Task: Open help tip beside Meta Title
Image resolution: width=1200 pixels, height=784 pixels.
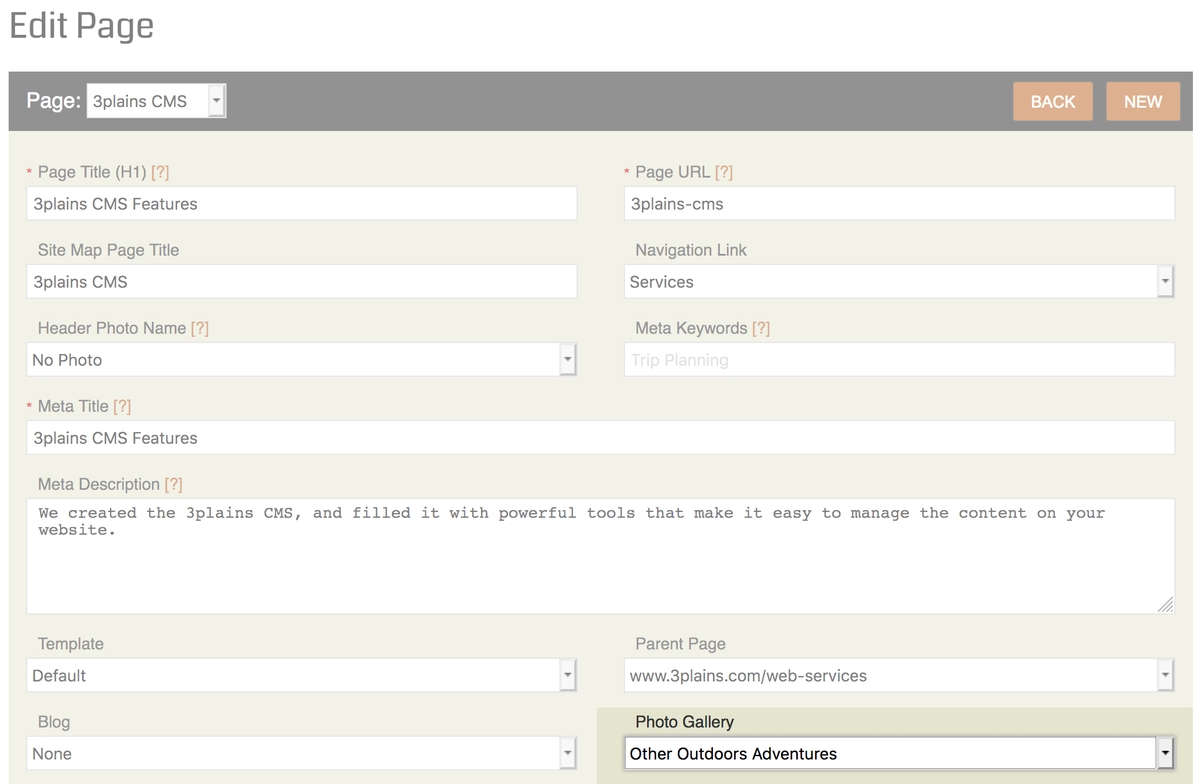Action: coord(122,406)
